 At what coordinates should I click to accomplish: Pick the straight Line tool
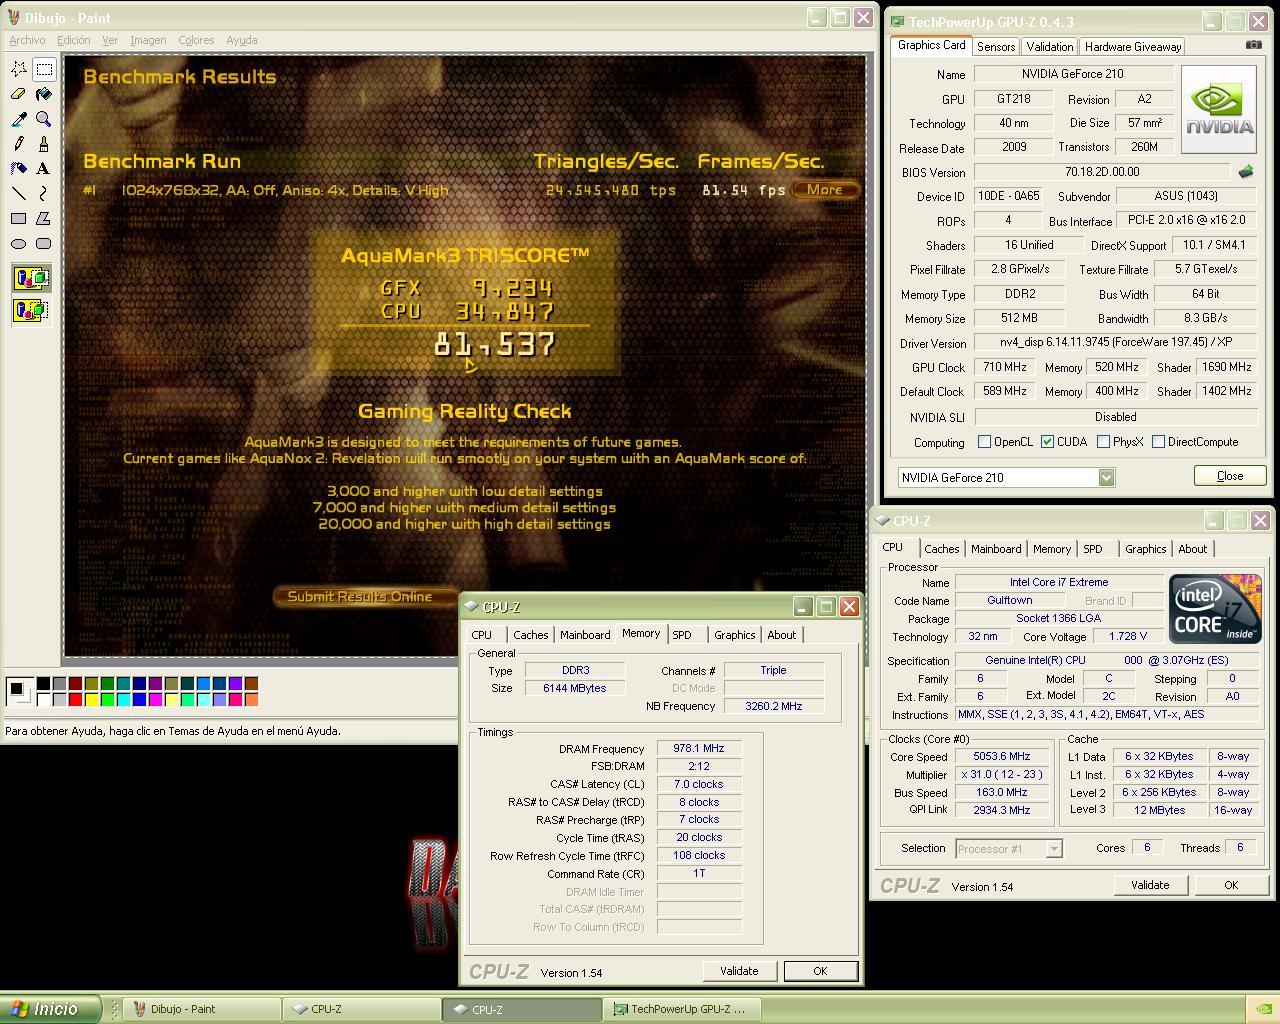(x=19, y=194)
